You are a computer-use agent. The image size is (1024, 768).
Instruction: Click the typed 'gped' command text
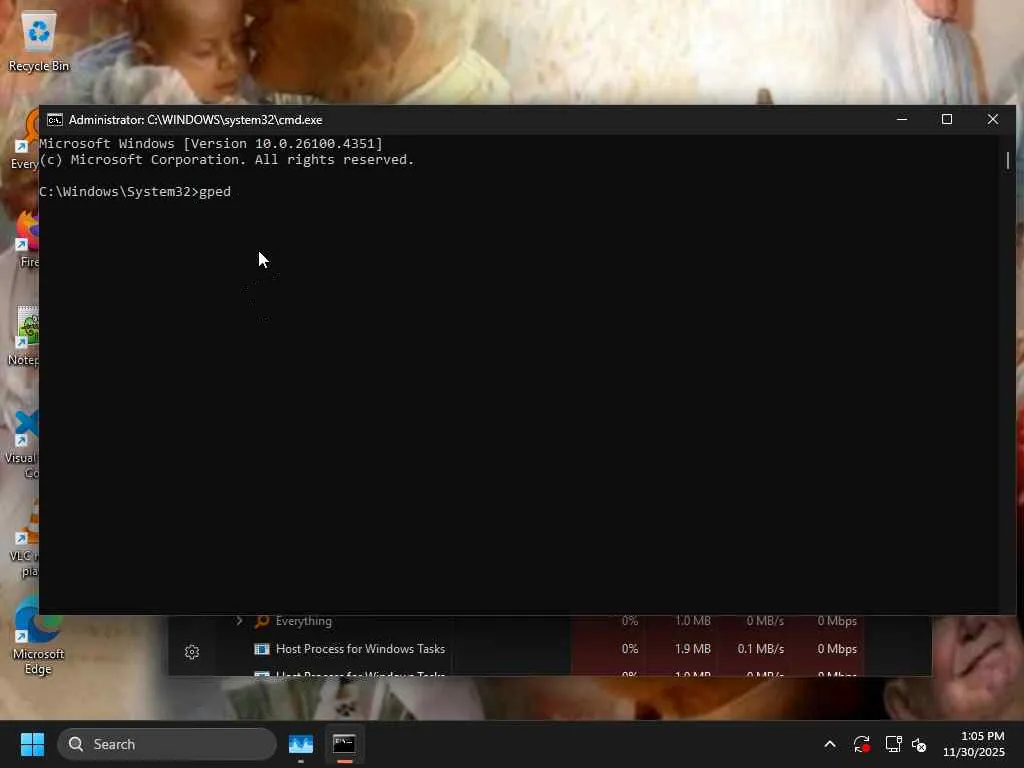[x=215, y=191]
